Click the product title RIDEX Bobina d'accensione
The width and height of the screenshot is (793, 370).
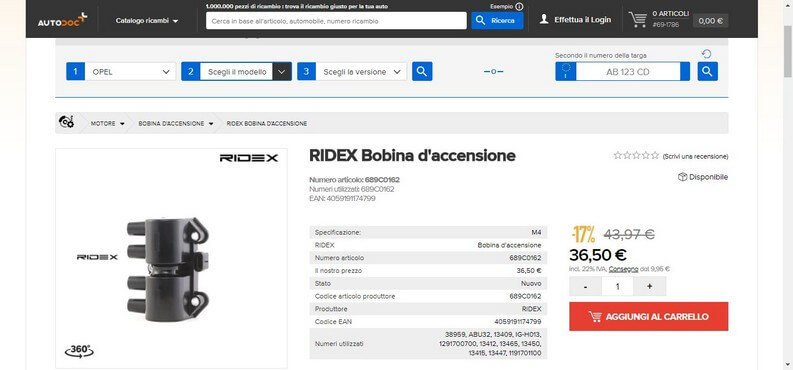click(412, 156)
